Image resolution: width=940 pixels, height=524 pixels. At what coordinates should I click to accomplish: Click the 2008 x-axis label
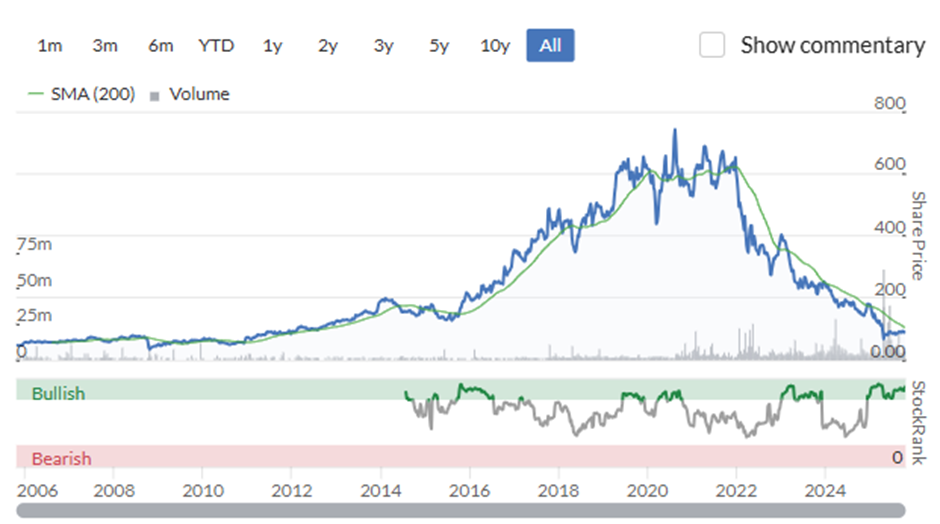114,490
